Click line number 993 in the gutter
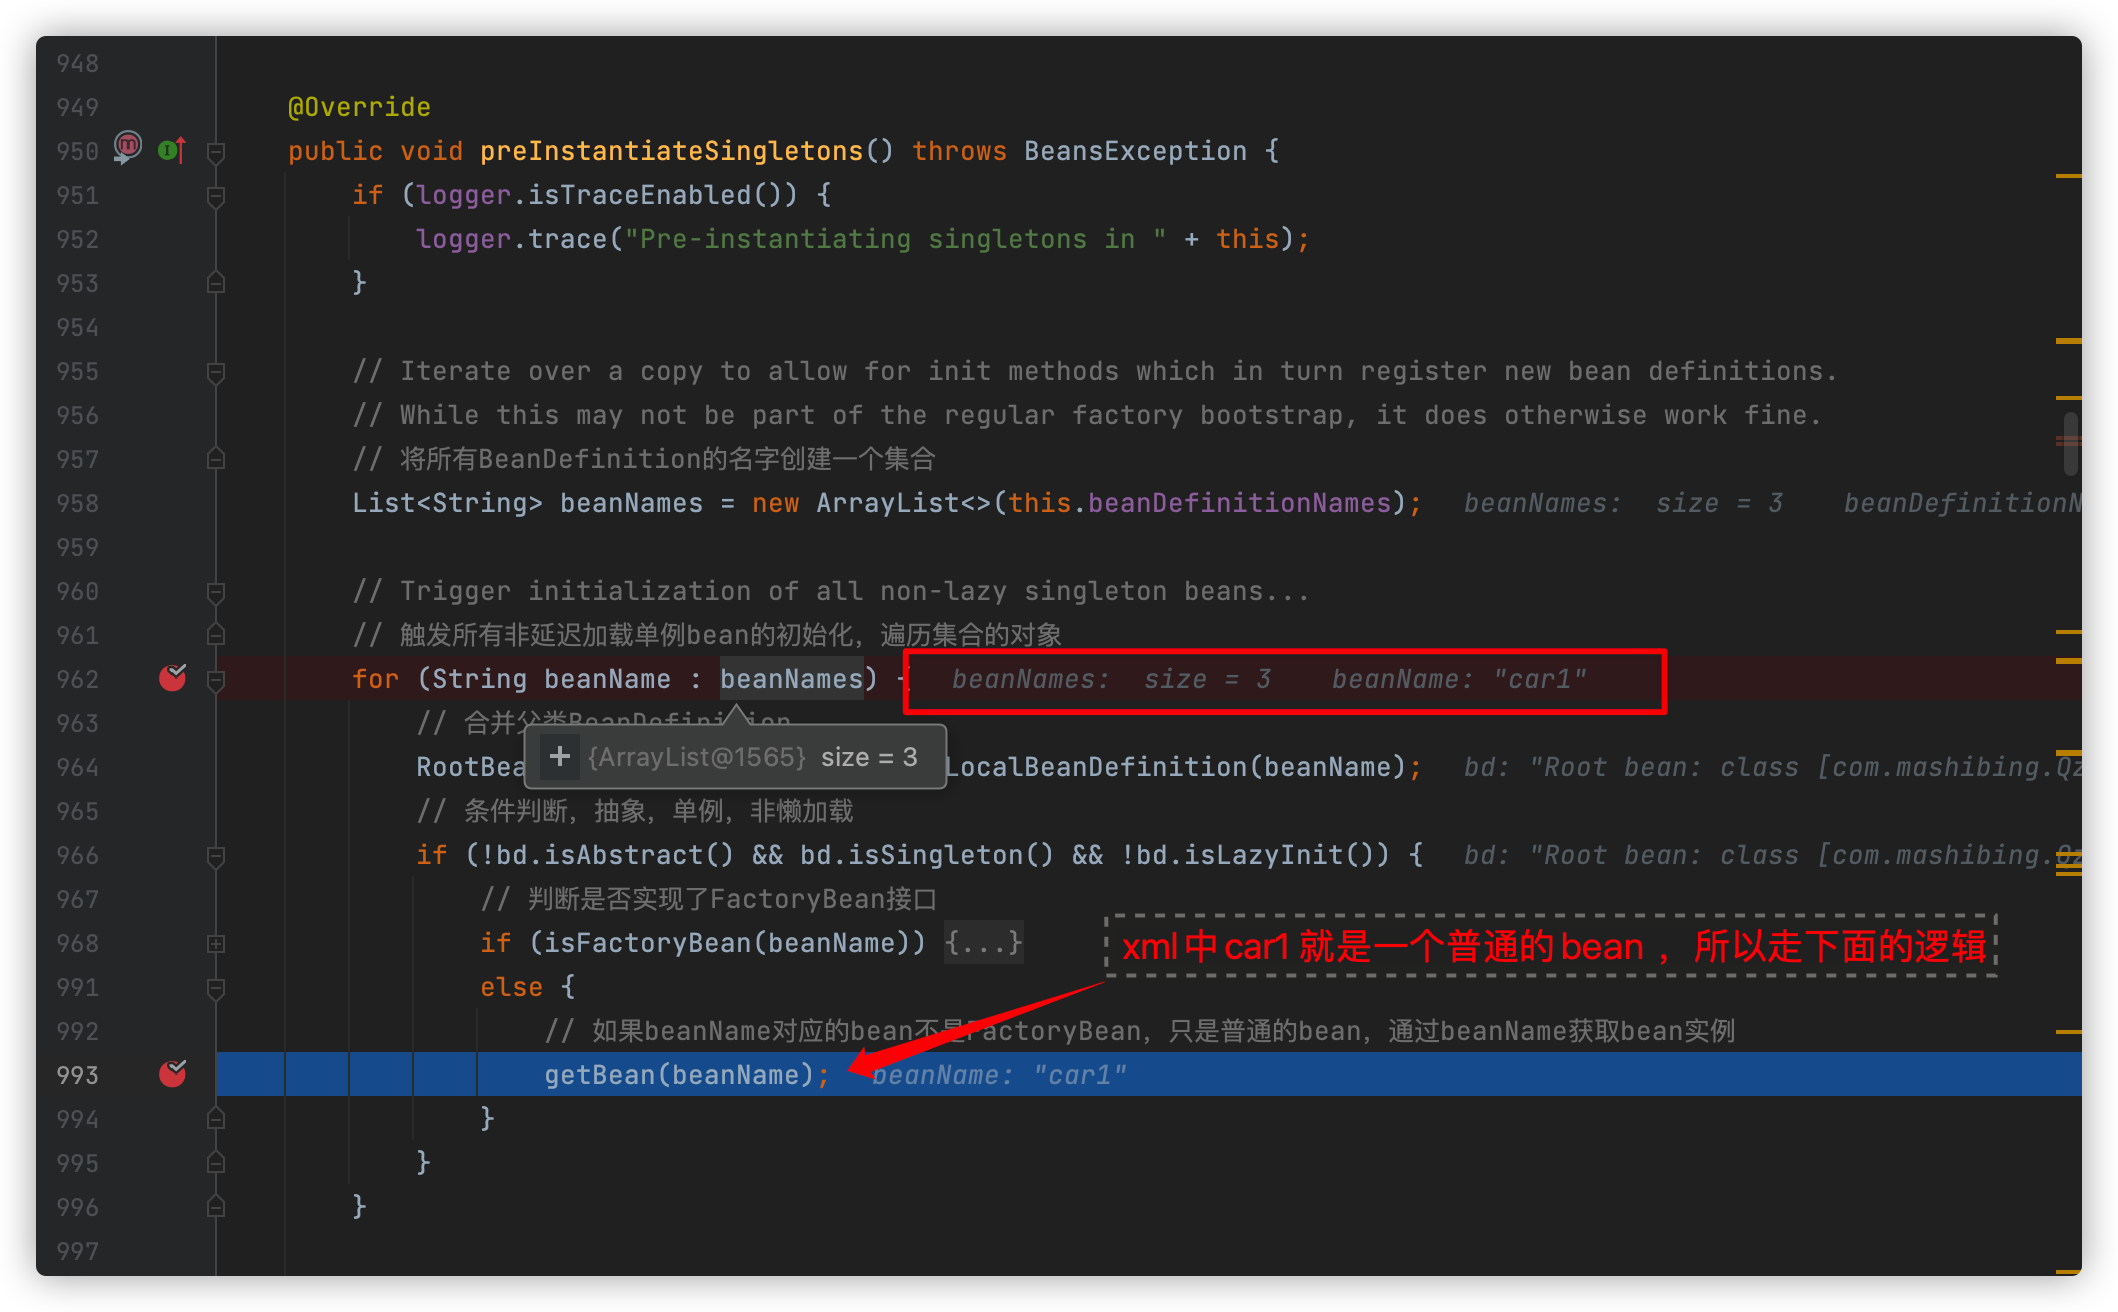This screenshot has height=1312, width=2118. pos(78,1075)
